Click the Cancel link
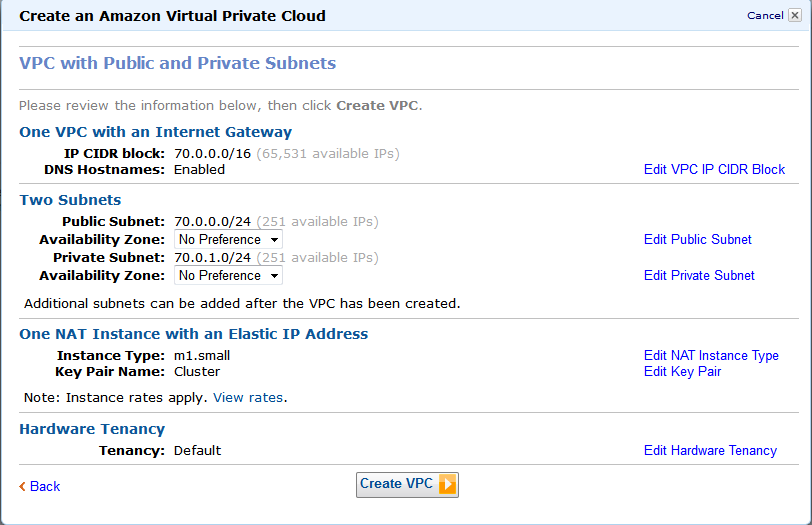 click(x=765, y=16)
